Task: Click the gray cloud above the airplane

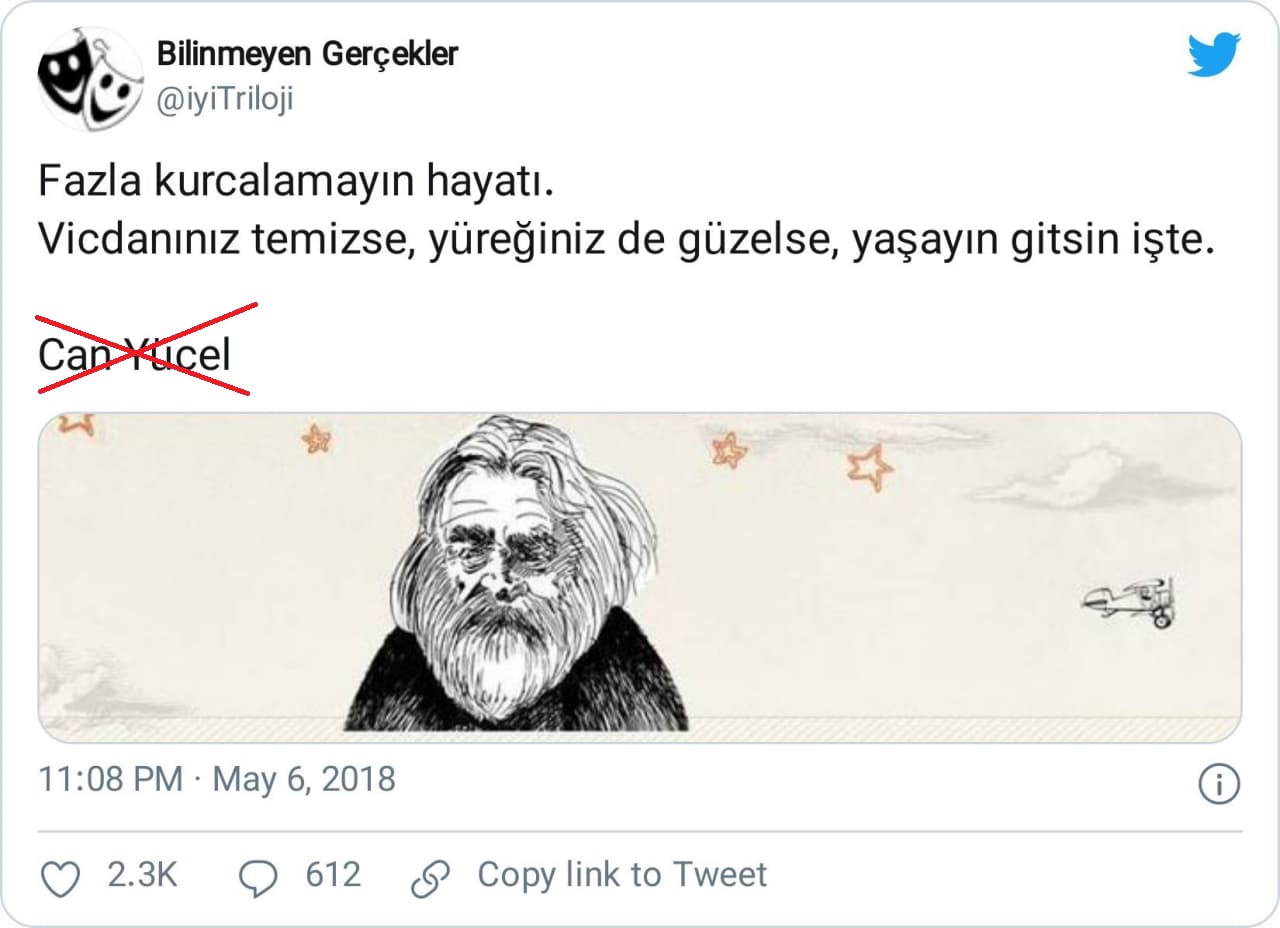Action: 1100,478
